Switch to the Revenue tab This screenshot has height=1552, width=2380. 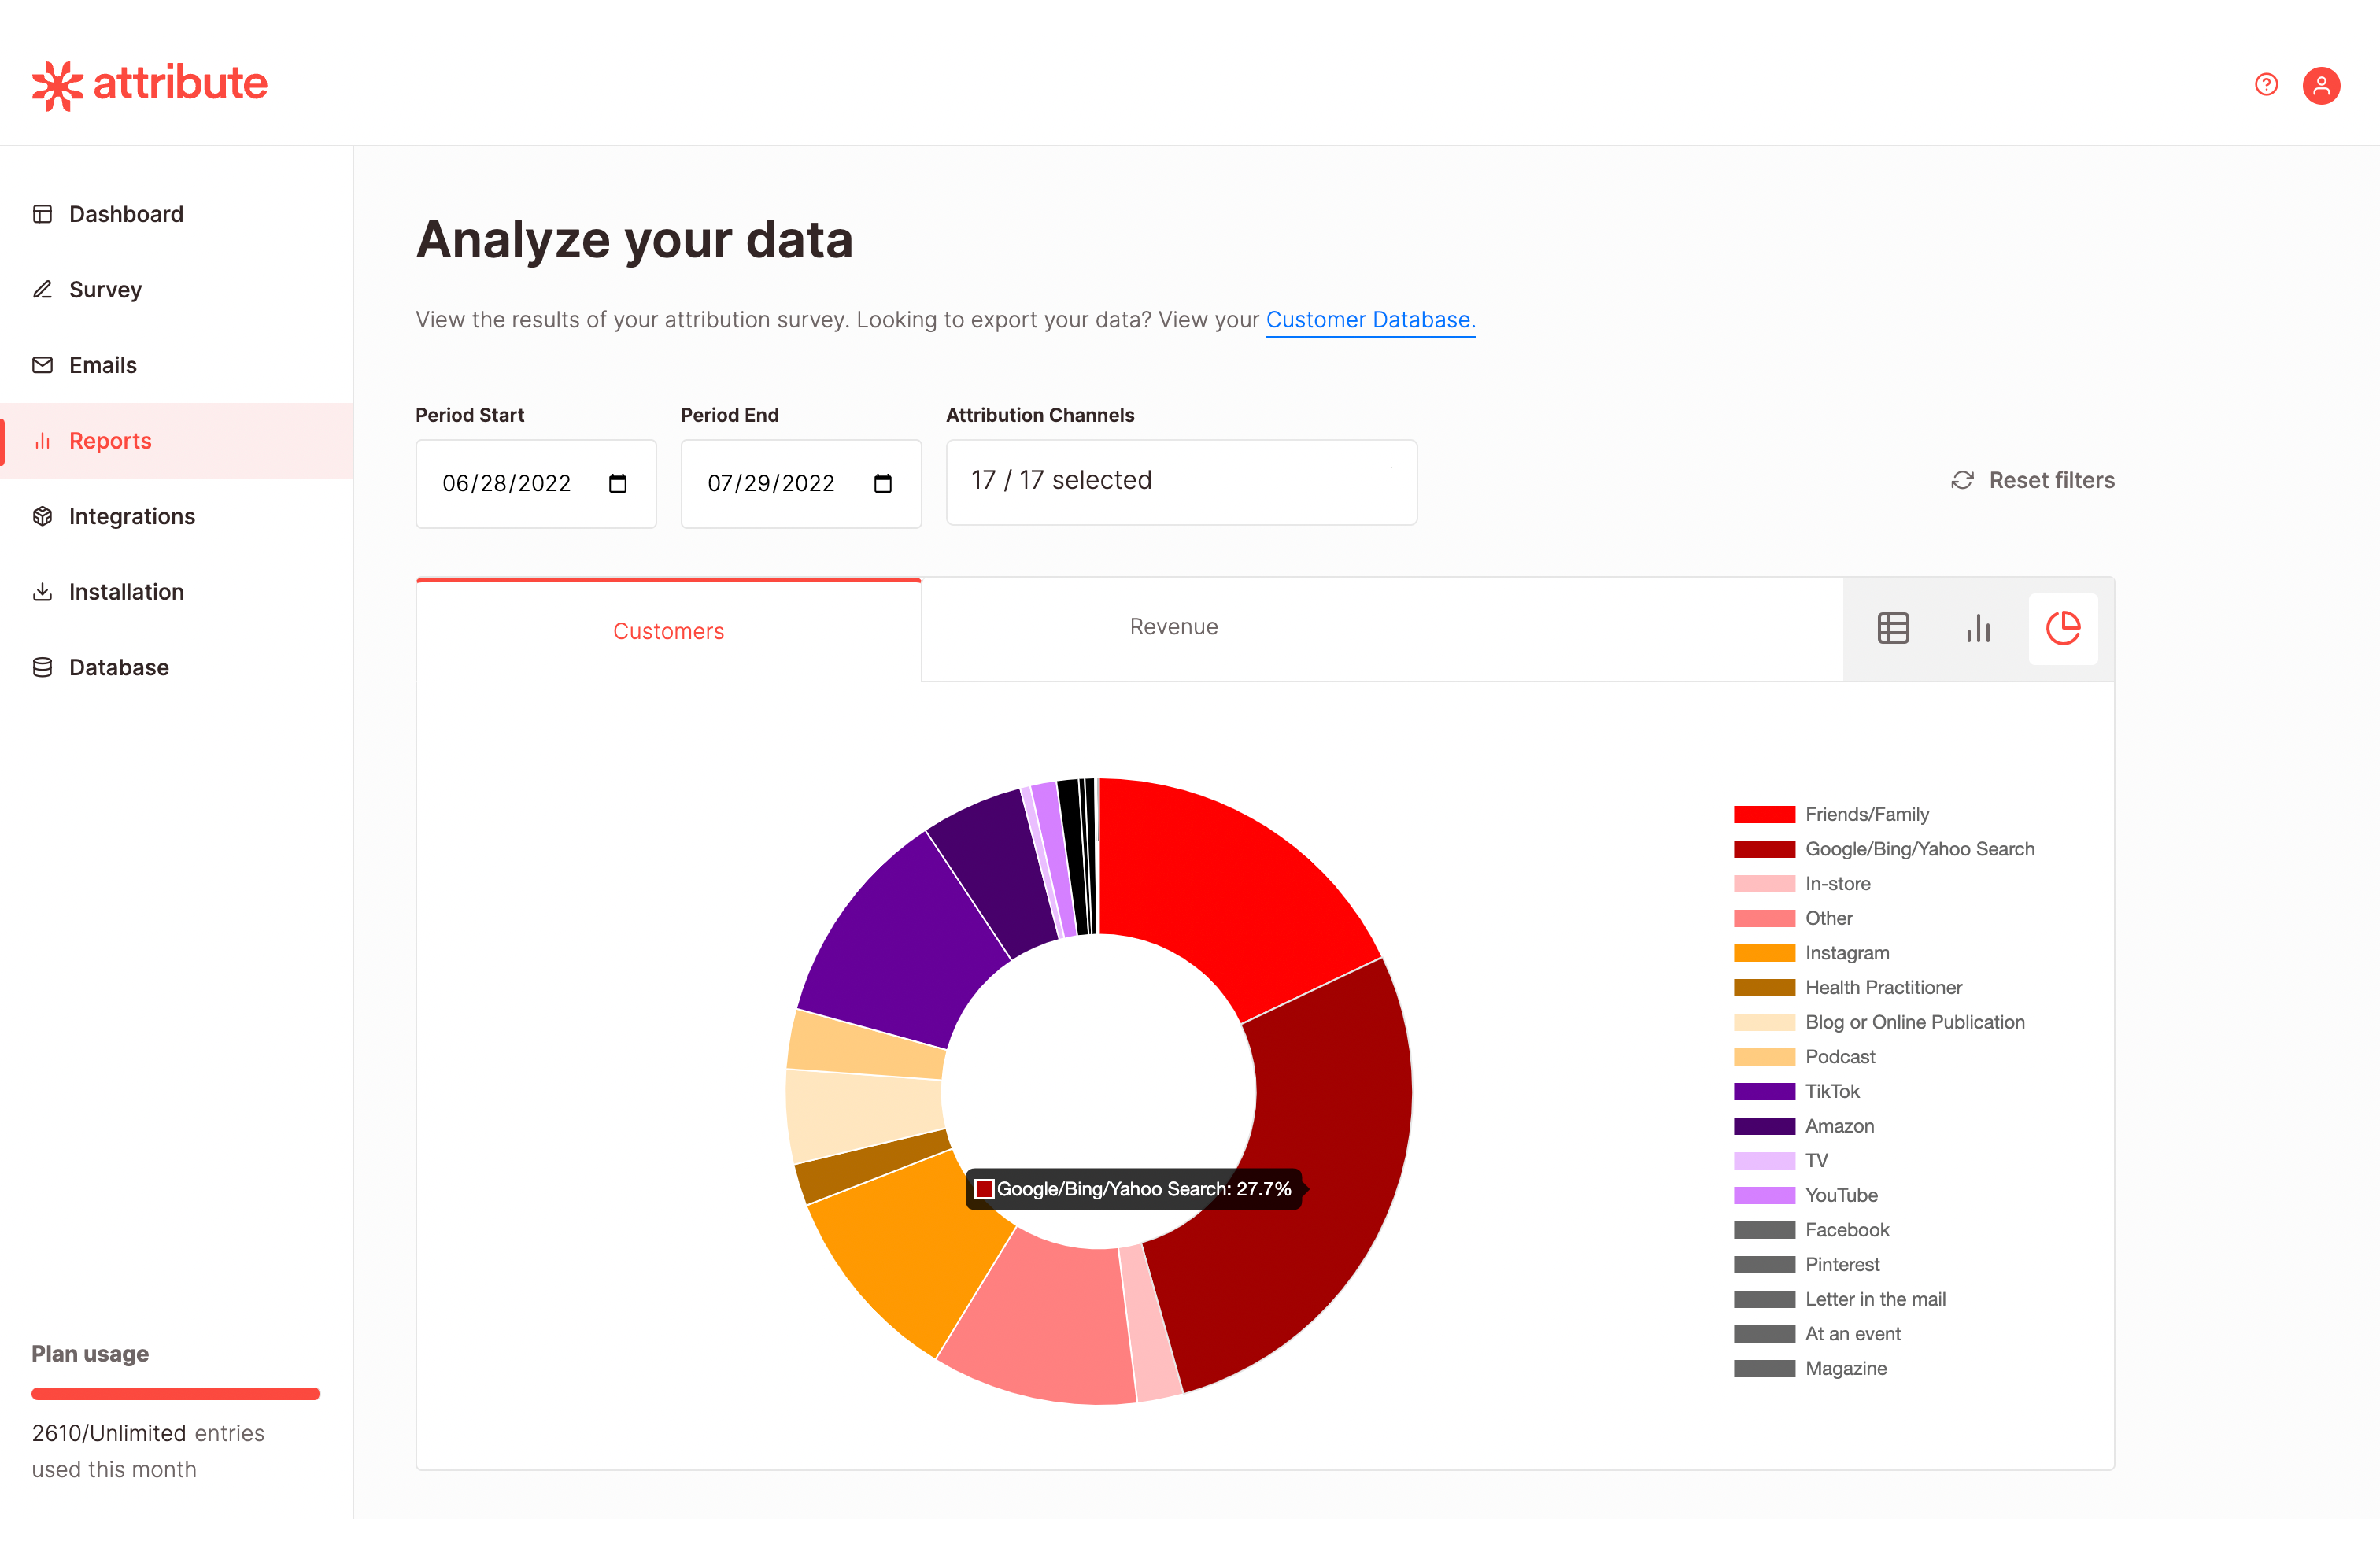pyautogui.click(x=1174, y=627)
